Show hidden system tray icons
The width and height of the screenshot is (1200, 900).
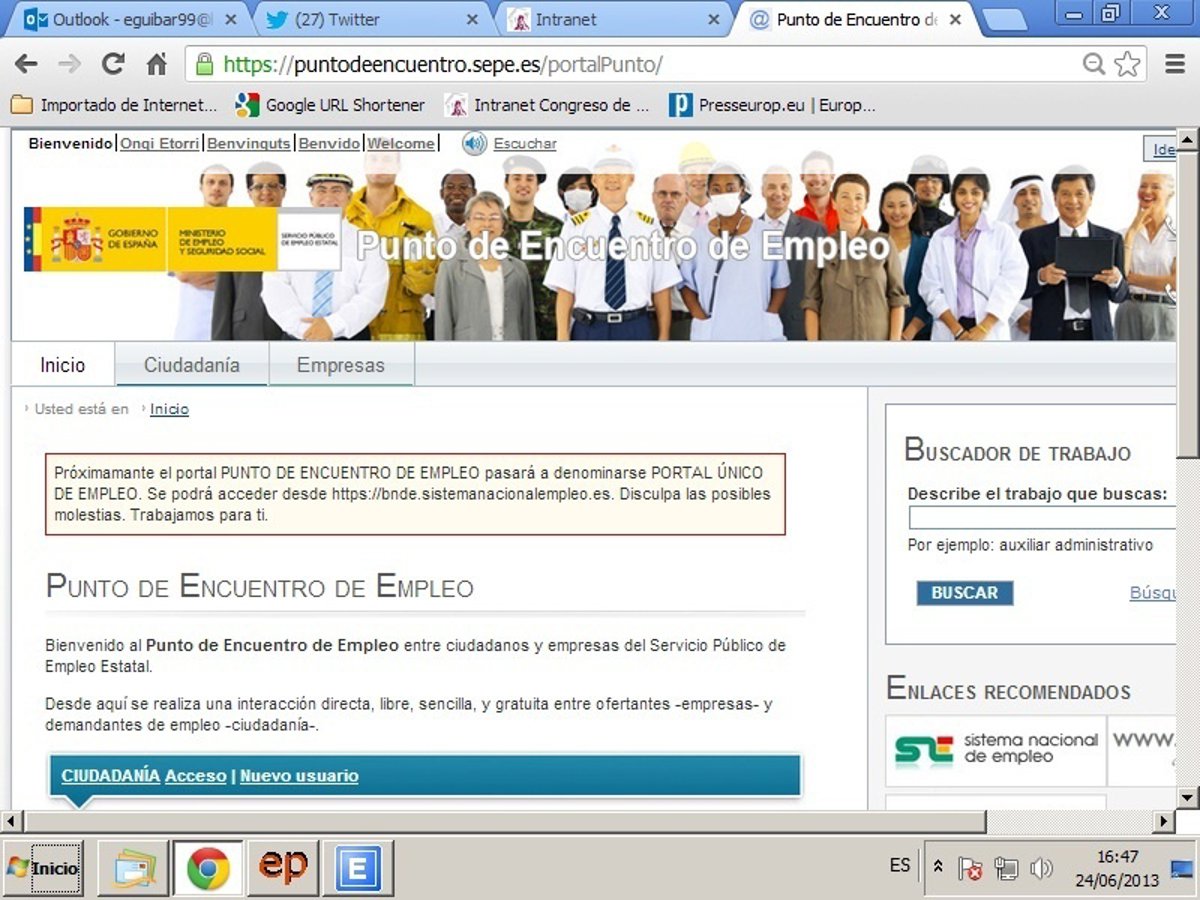[938, 866]
